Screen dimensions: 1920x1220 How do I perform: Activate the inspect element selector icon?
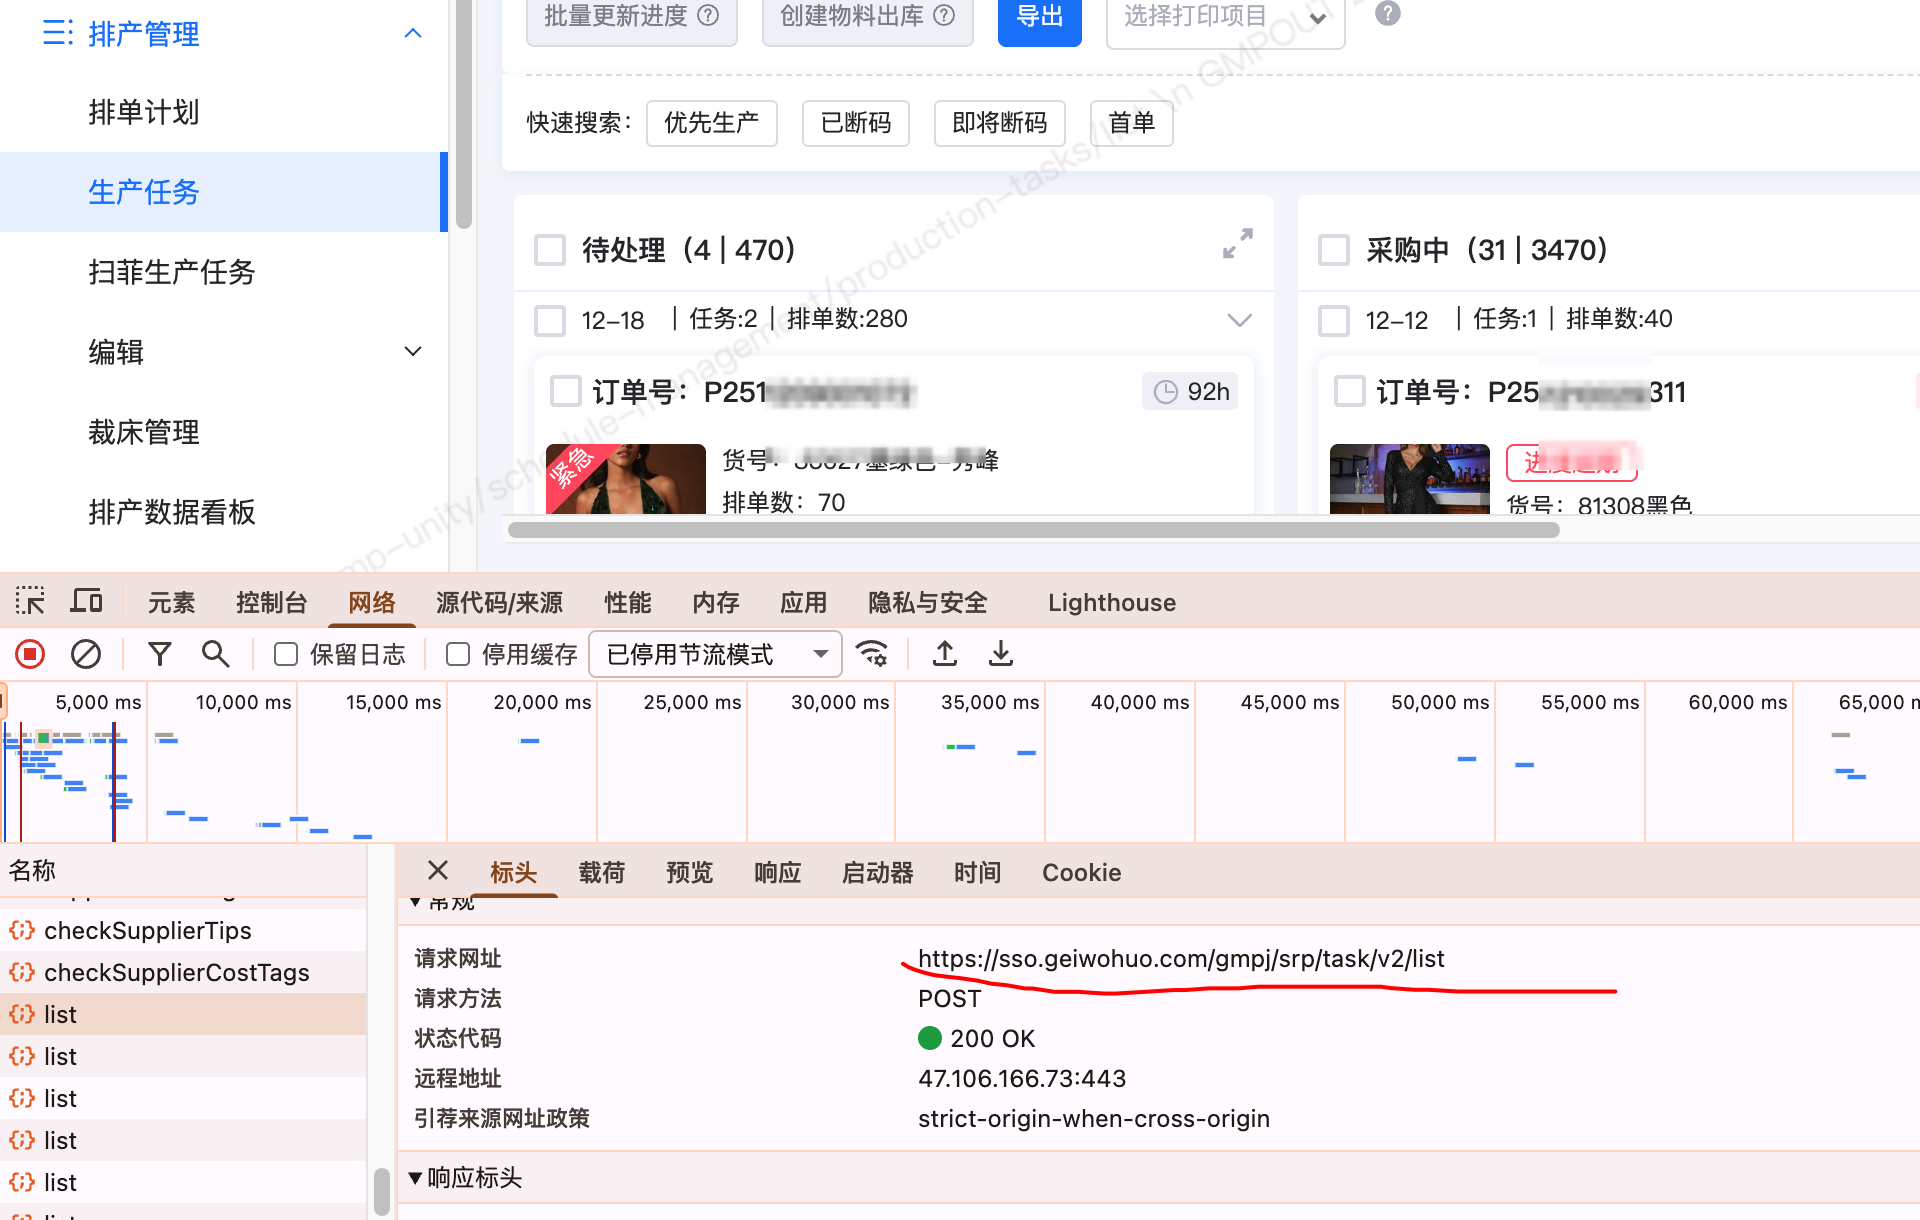click(x=30, y=602)
